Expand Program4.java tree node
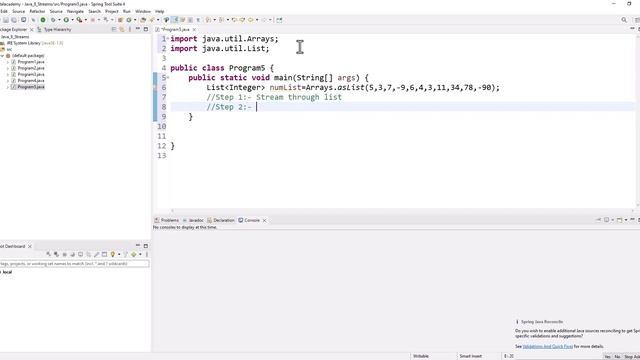Image resolution: width=640 pixels, height=360 pixels. click(x=8, y=81)
